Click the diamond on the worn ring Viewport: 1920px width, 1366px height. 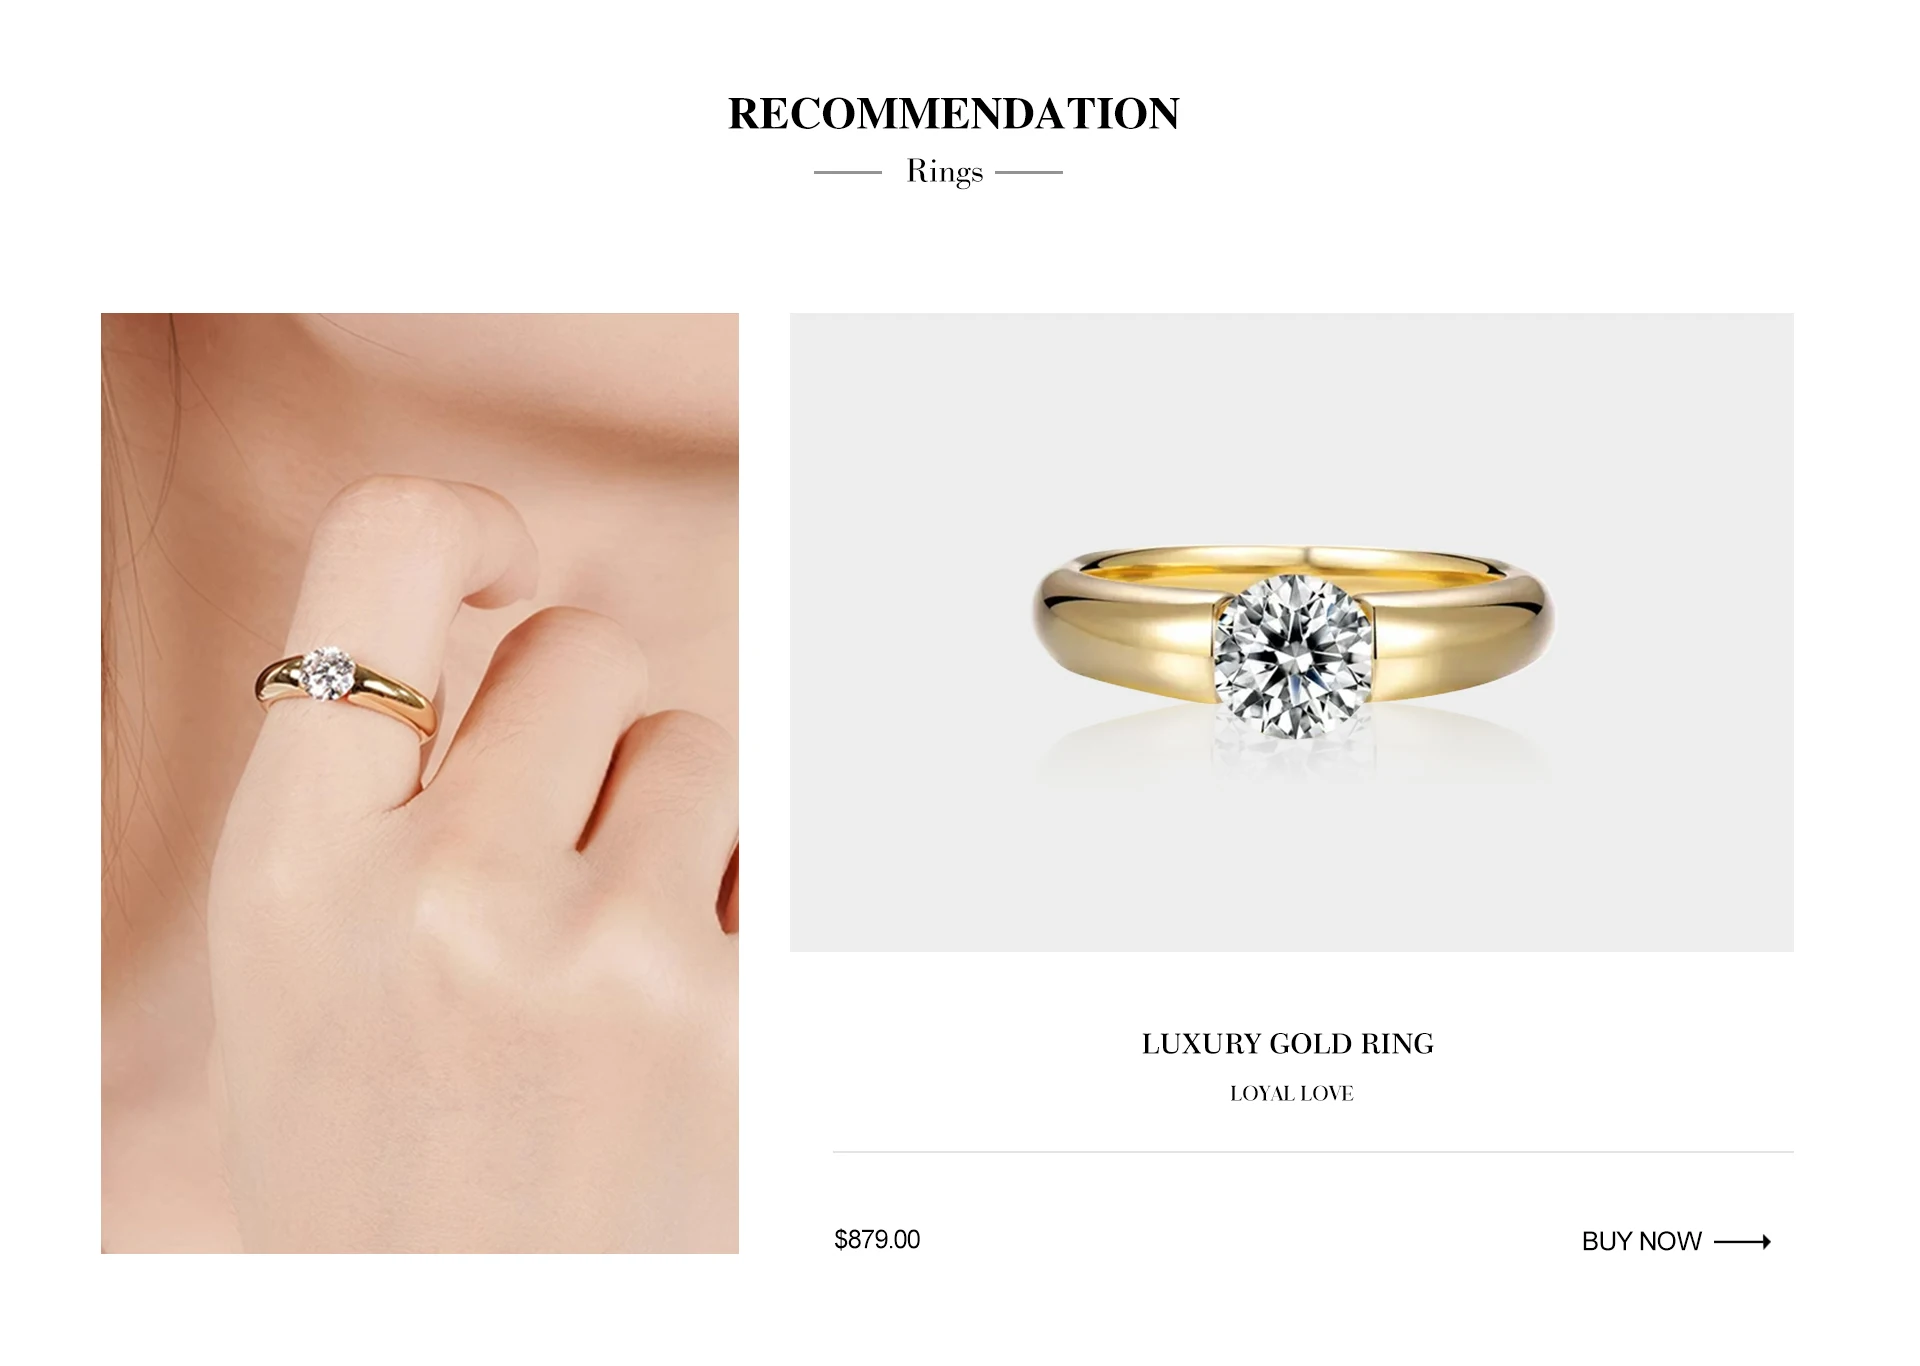pyautogui.click(x=327, y=673)
